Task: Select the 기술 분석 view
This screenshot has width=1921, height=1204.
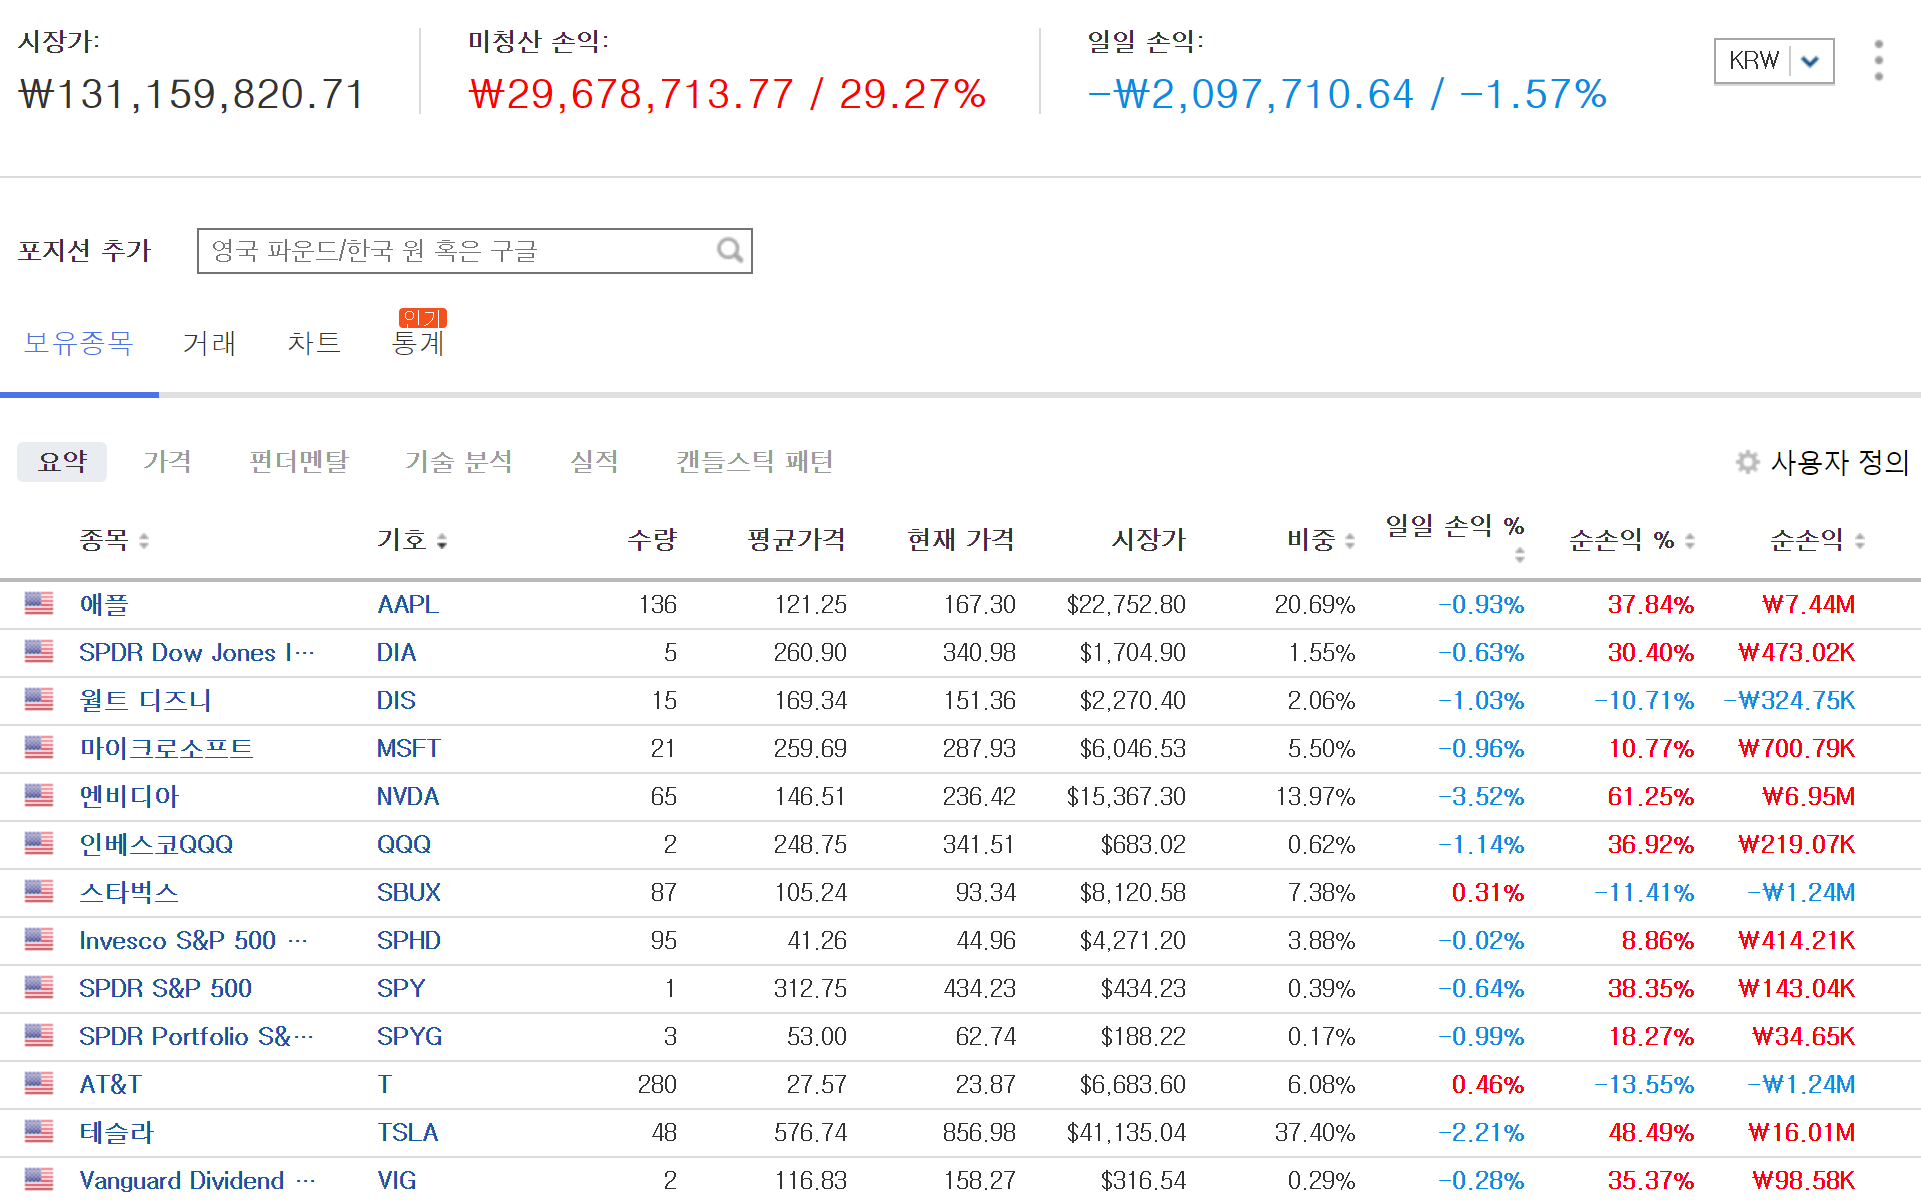Action: pos(459,462)
